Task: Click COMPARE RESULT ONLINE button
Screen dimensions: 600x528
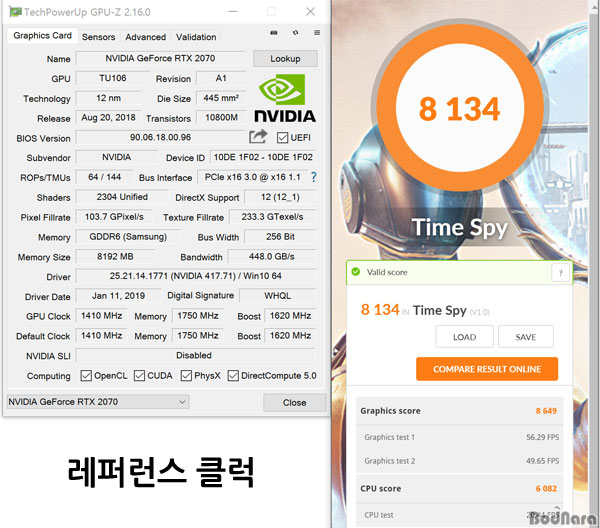Action: [x=487, y=369]
